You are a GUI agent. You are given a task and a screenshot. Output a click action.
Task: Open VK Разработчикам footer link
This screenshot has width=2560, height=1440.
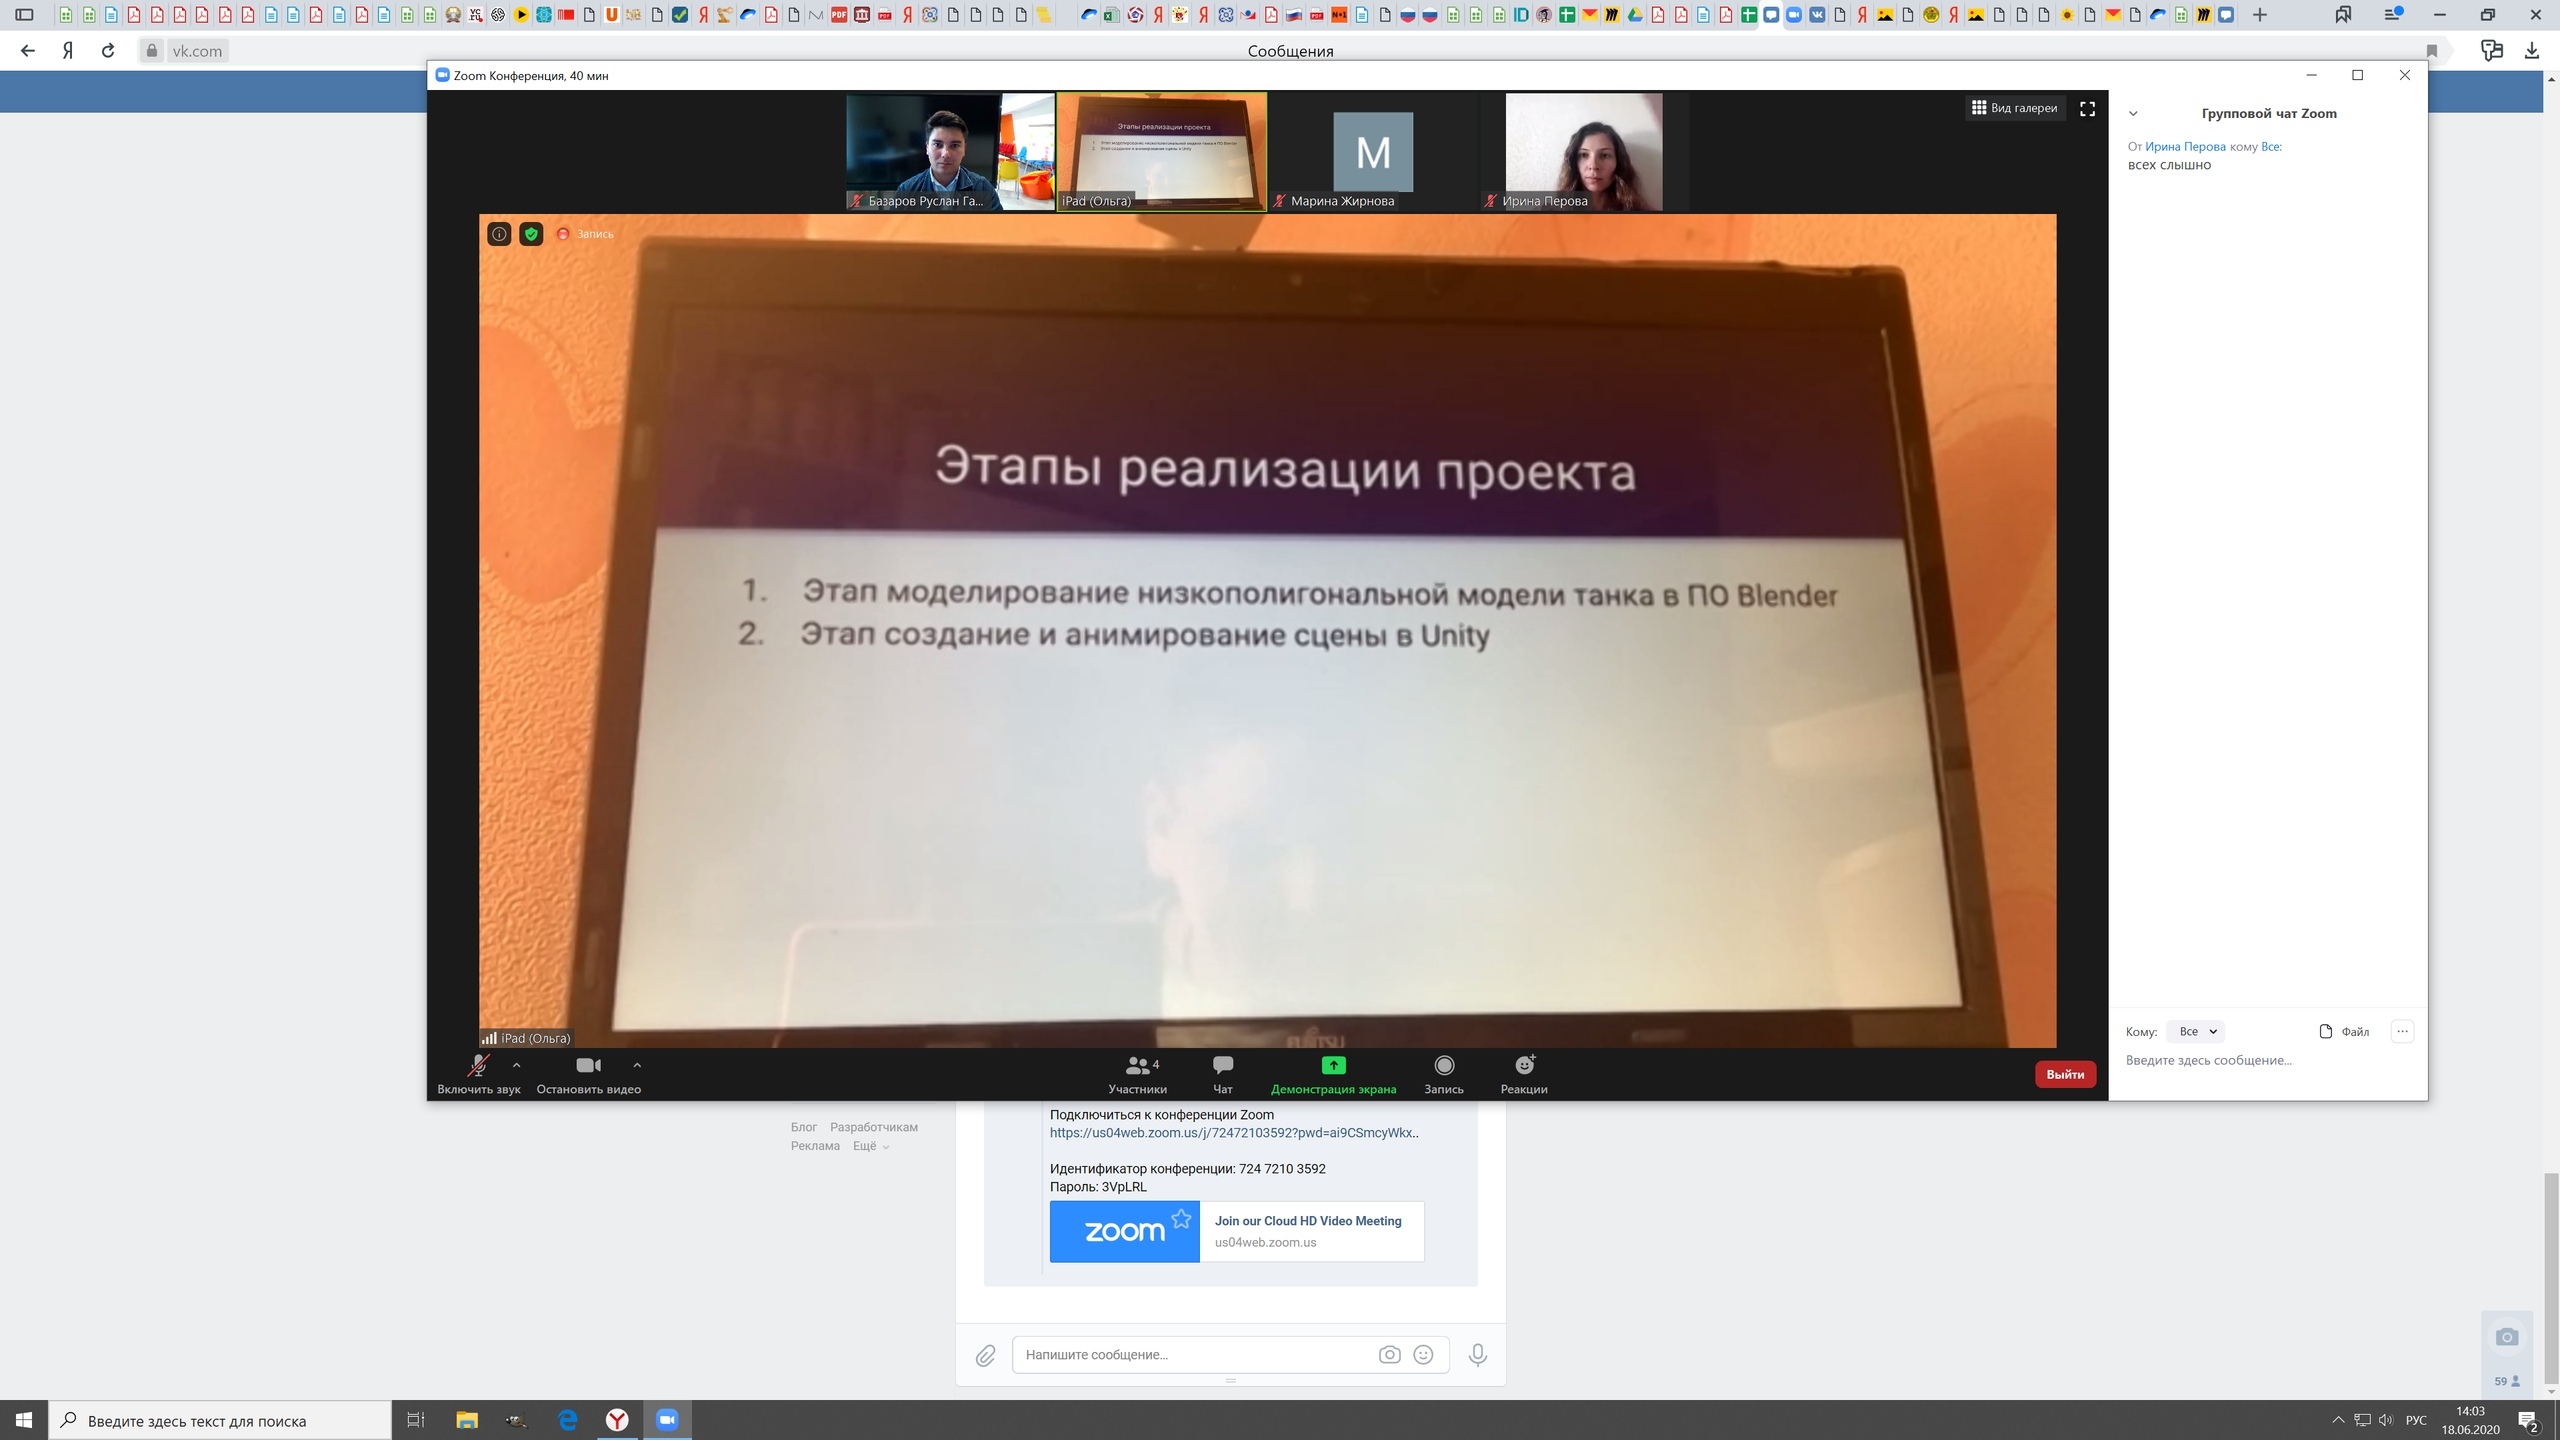coord(874,1127)
